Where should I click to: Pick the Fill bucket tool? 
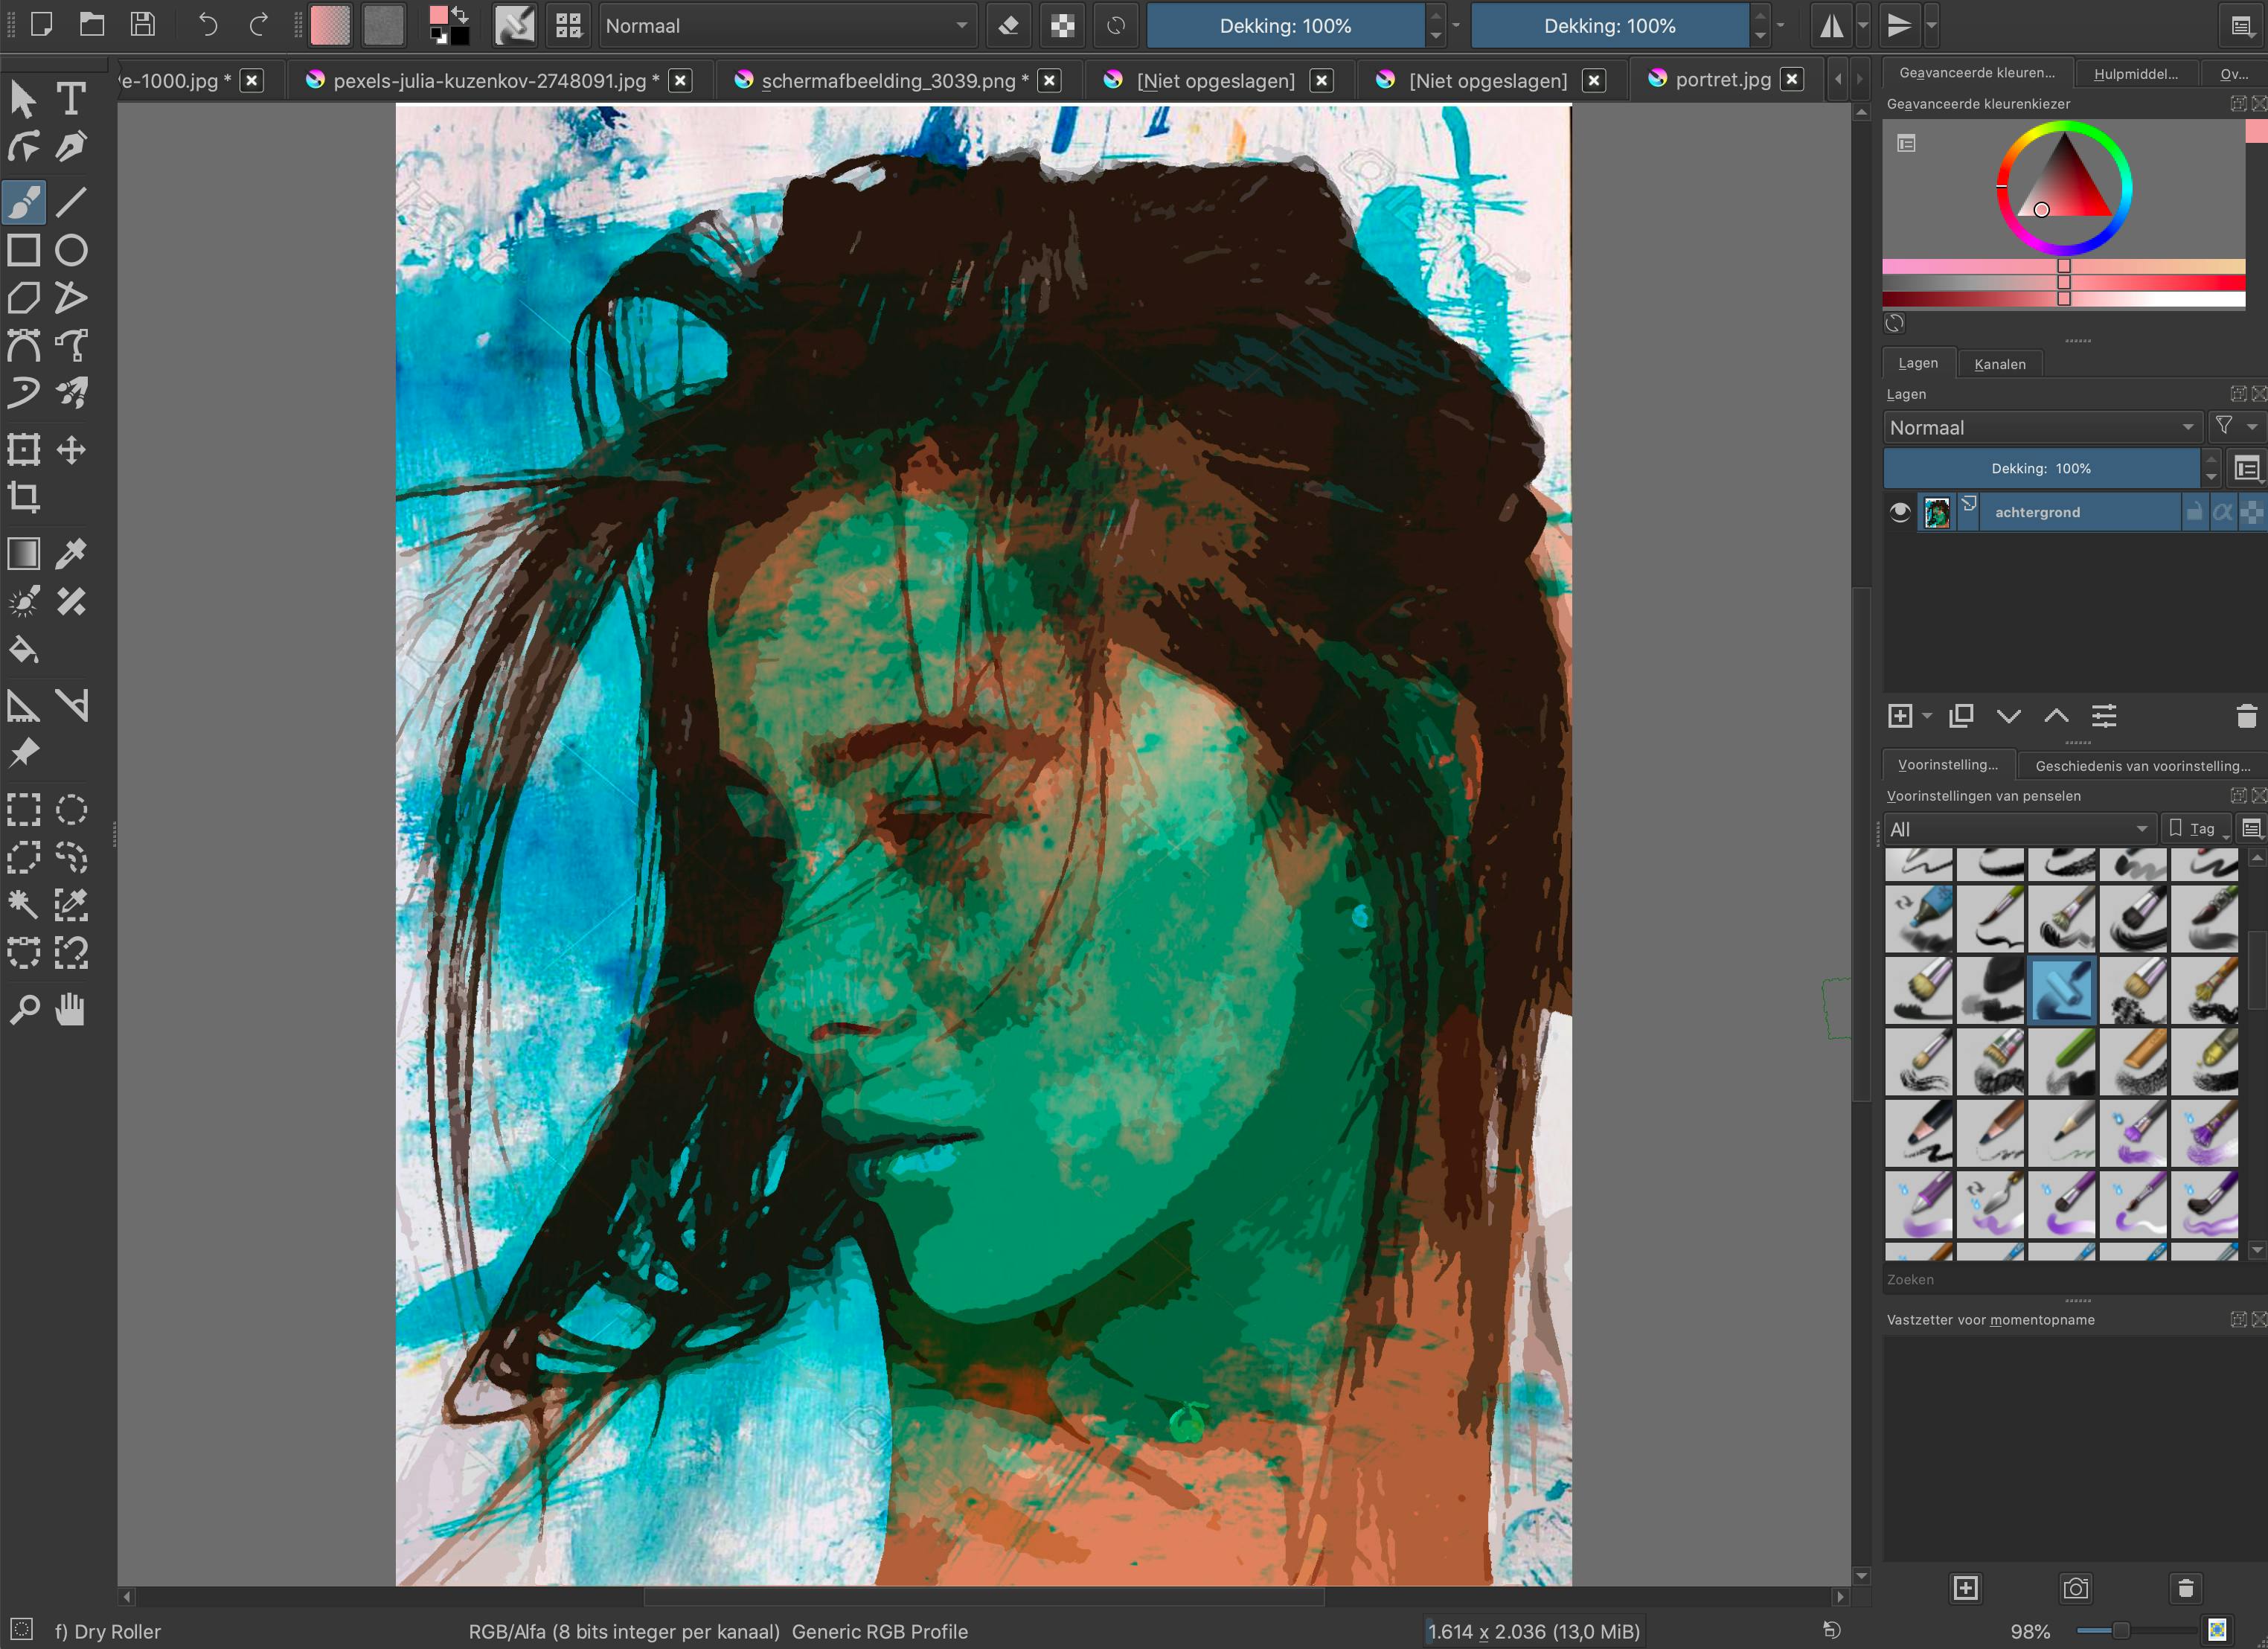pyautogui.click(x=24, y=651)
